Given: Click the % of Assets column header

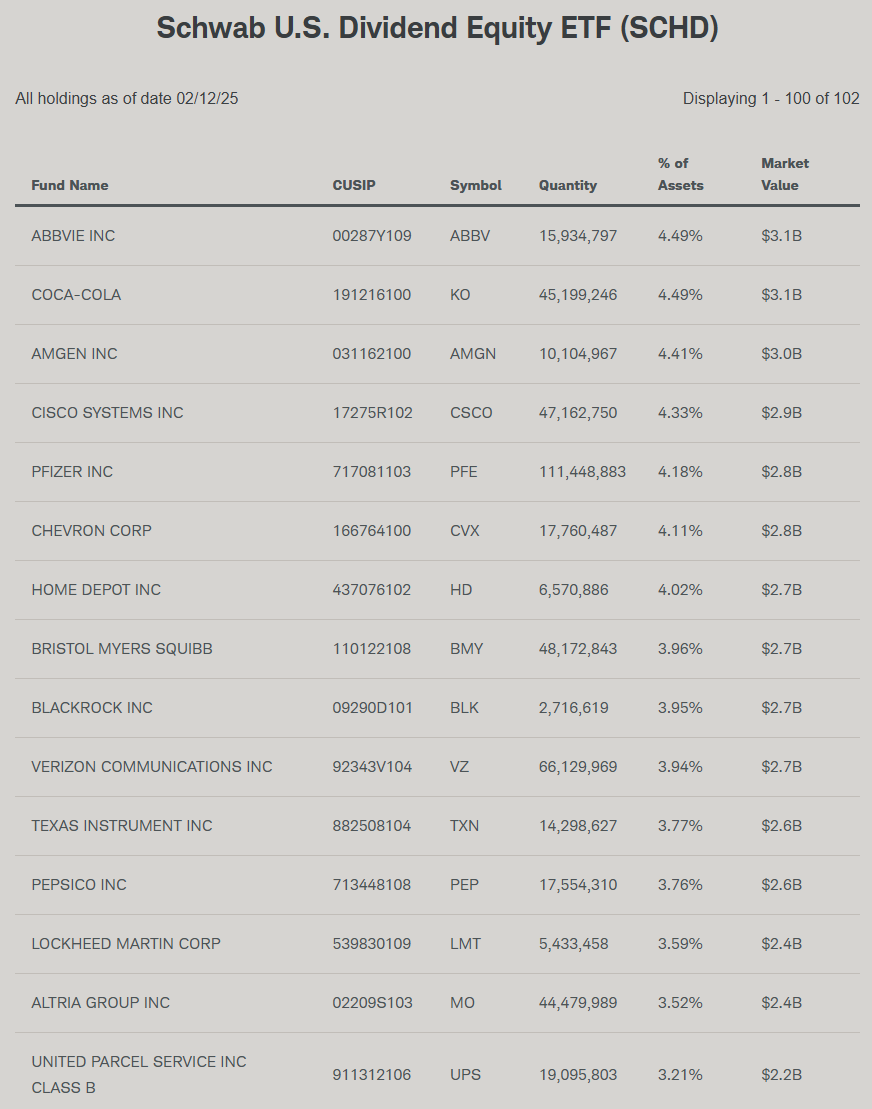Looking at the screenshot, I should click(680, 174).
